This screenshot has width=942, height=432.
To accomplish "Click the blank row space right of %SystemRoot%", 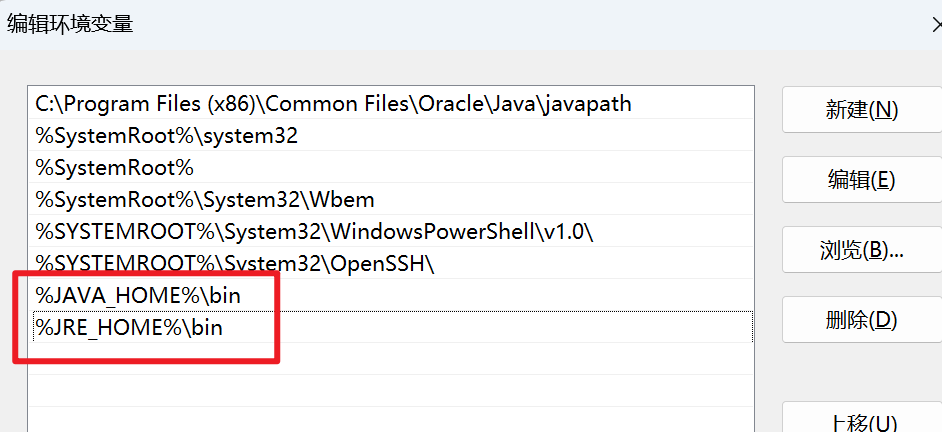I will pos(473,167).
